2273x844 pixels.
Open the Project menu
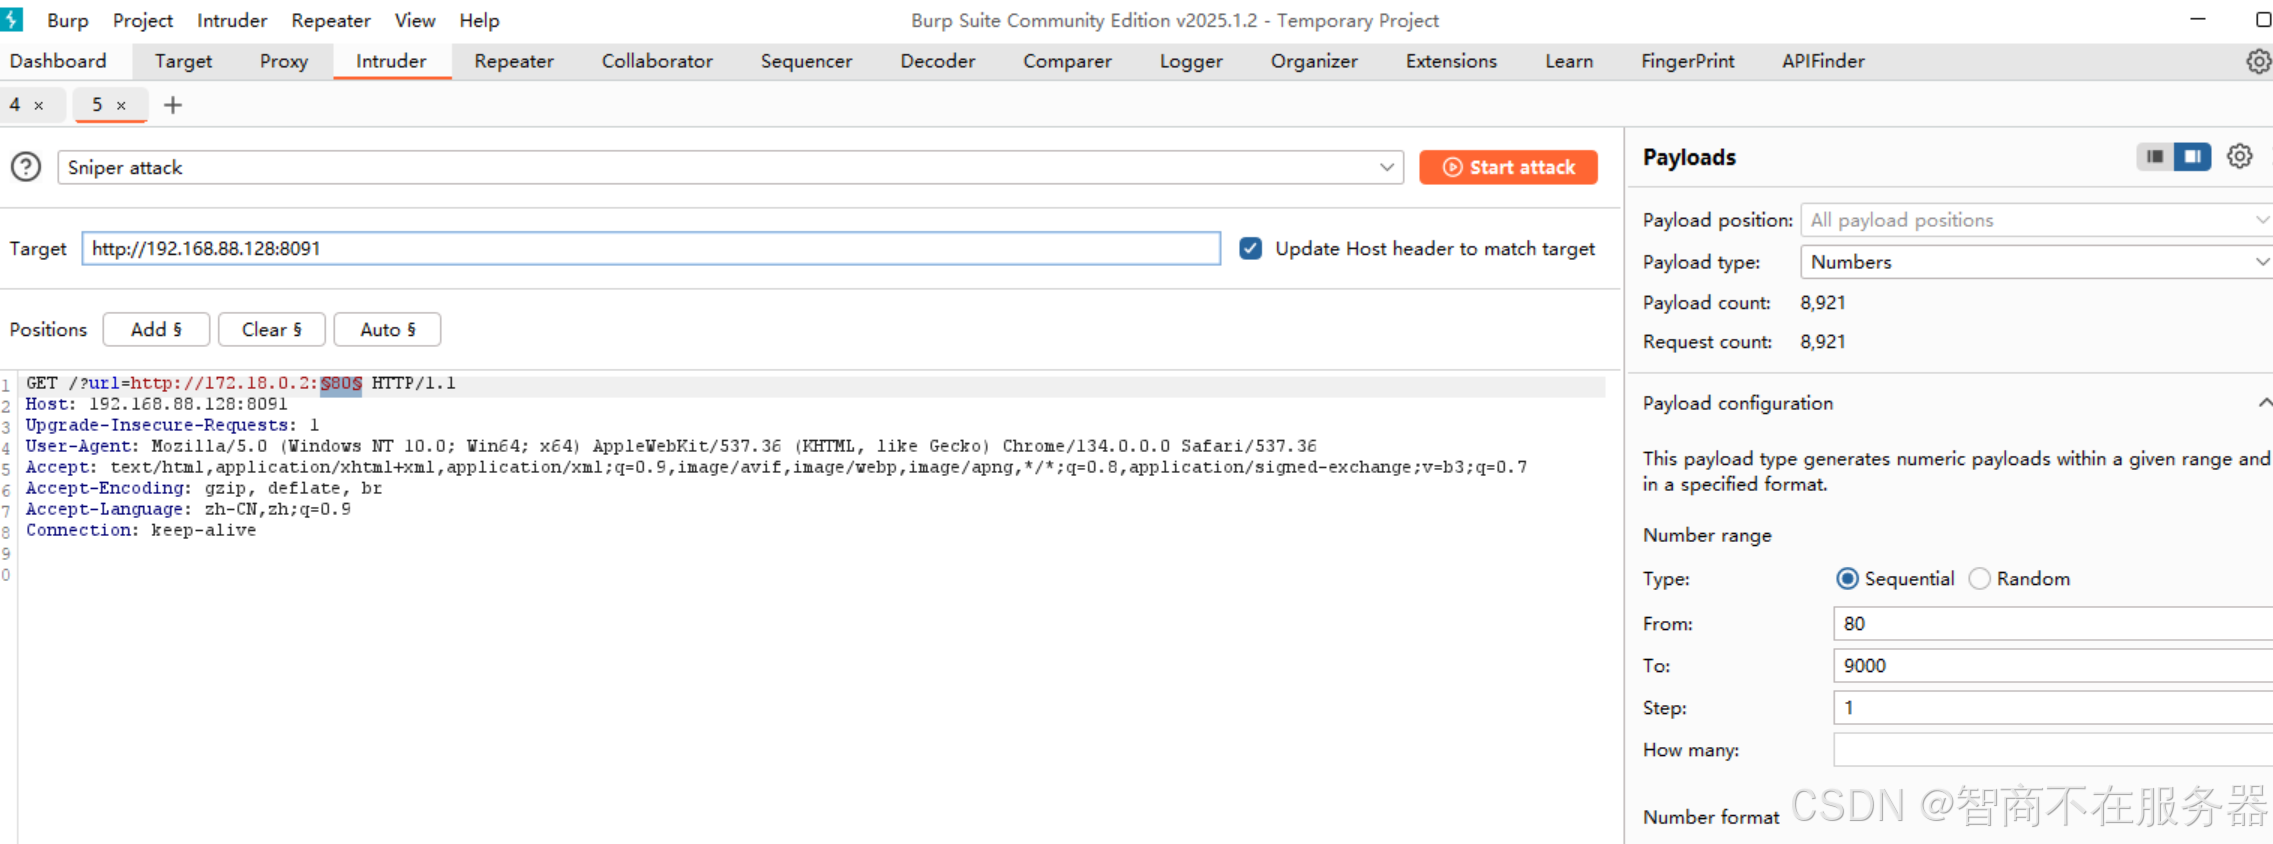(143, 20)
